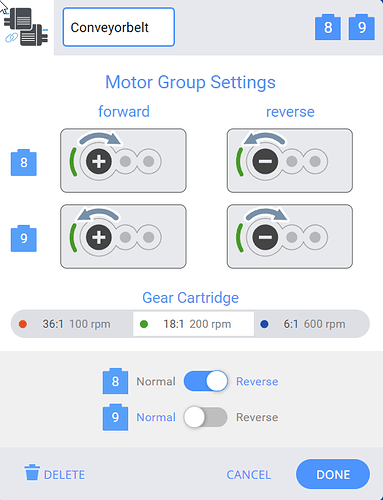The width and height of the screenshot is (383, 500).
Task: Click port 8 icon beside motor diagrams
Action: pyautogui.click(x=24, y=162)
